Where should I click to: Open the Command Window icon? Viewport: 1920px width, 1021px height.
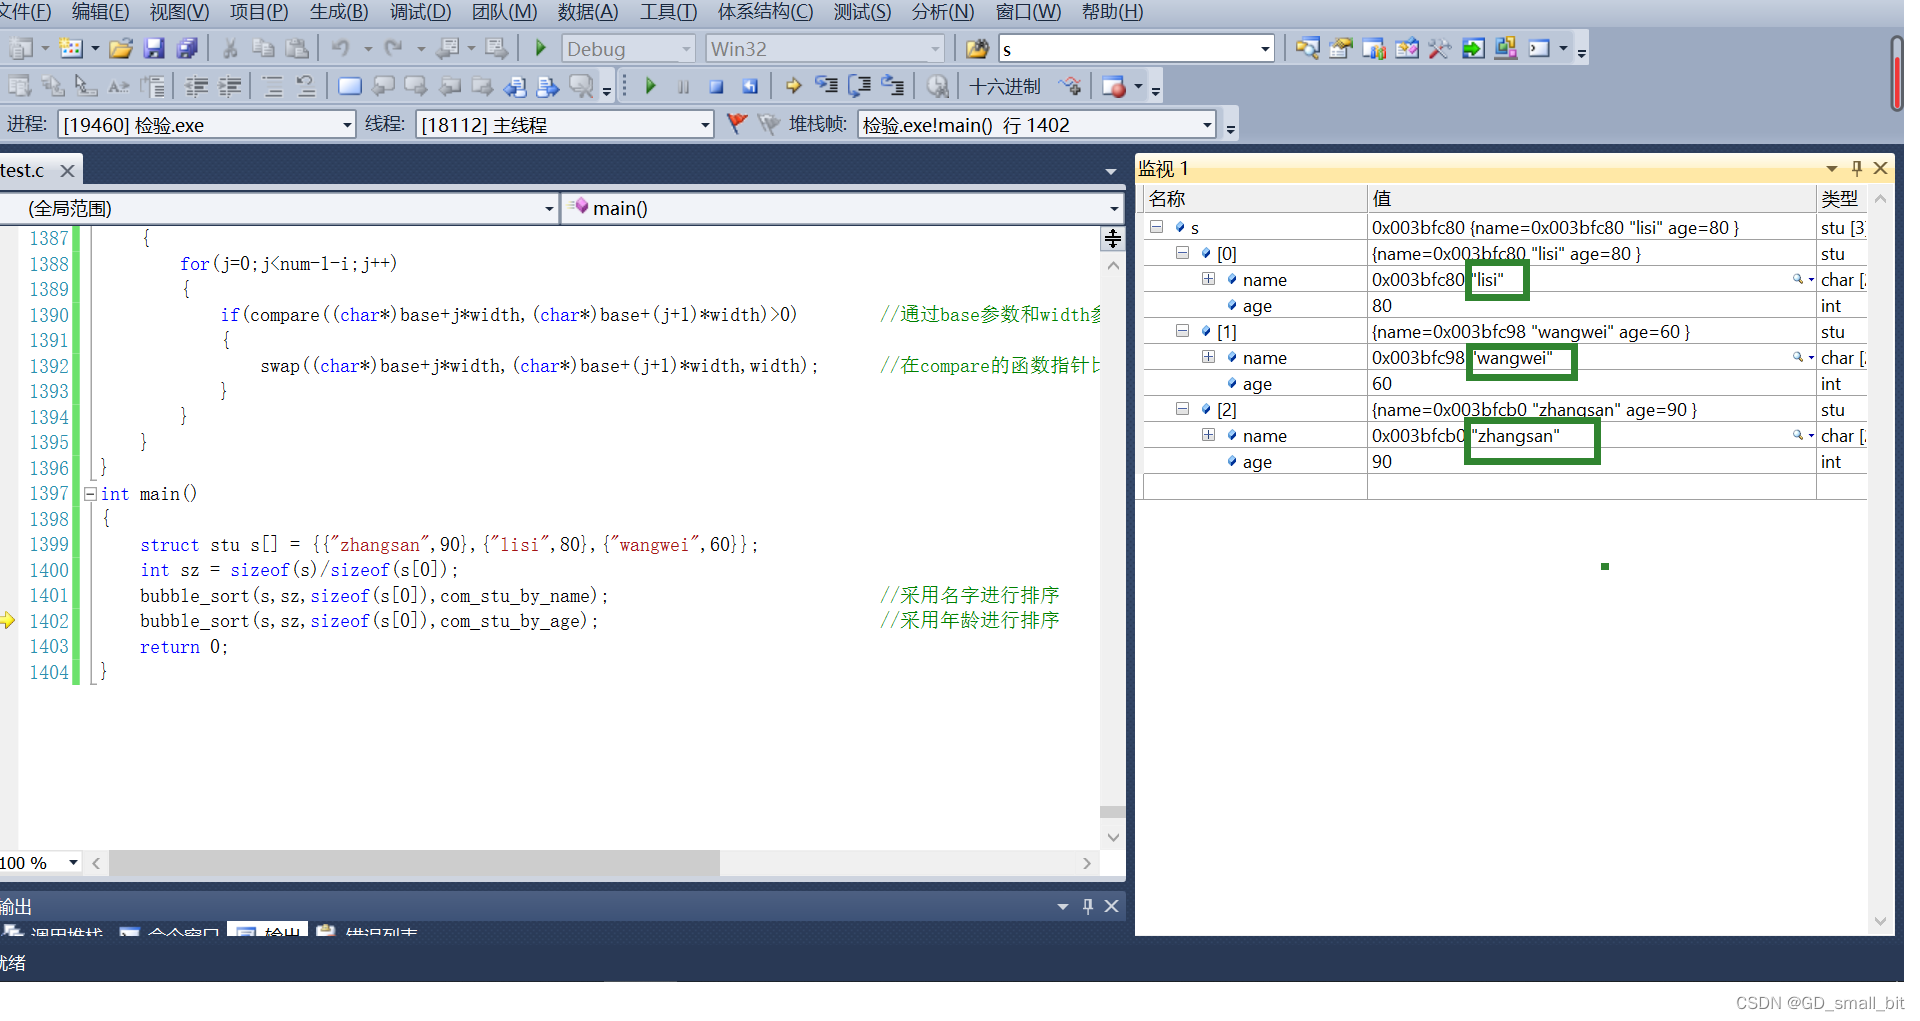[1539, 48]
